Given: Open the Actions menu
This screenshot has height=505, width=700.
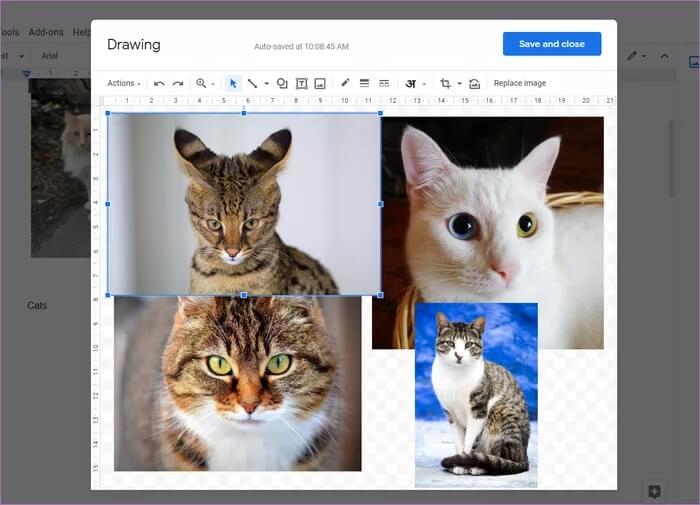Looking at the screenshot, I should click(124, 83).
